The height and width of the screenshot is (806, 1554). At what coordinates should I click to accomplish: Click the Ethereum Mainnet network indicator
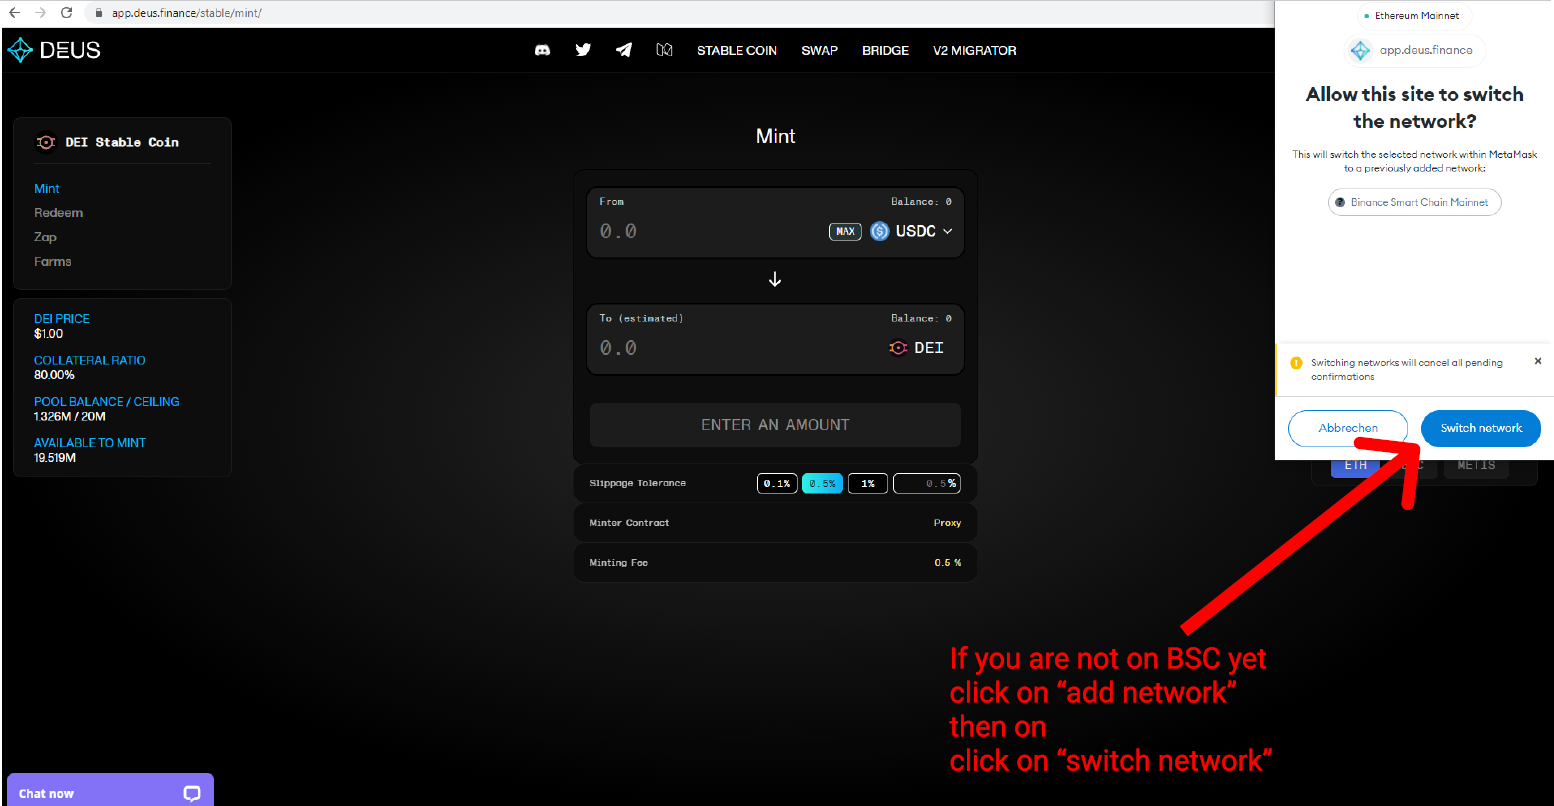click(x=1411, y=16)
